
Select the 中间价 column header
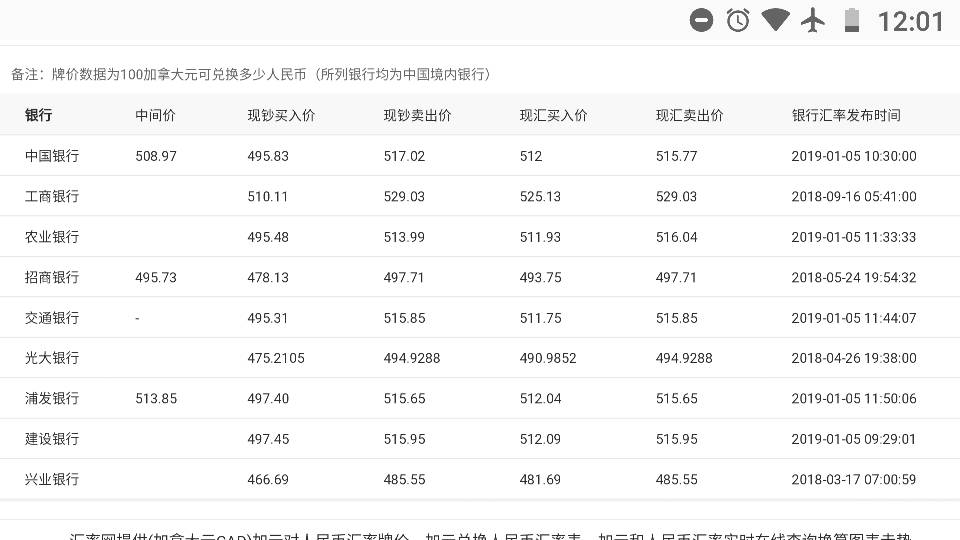point(156,115)
